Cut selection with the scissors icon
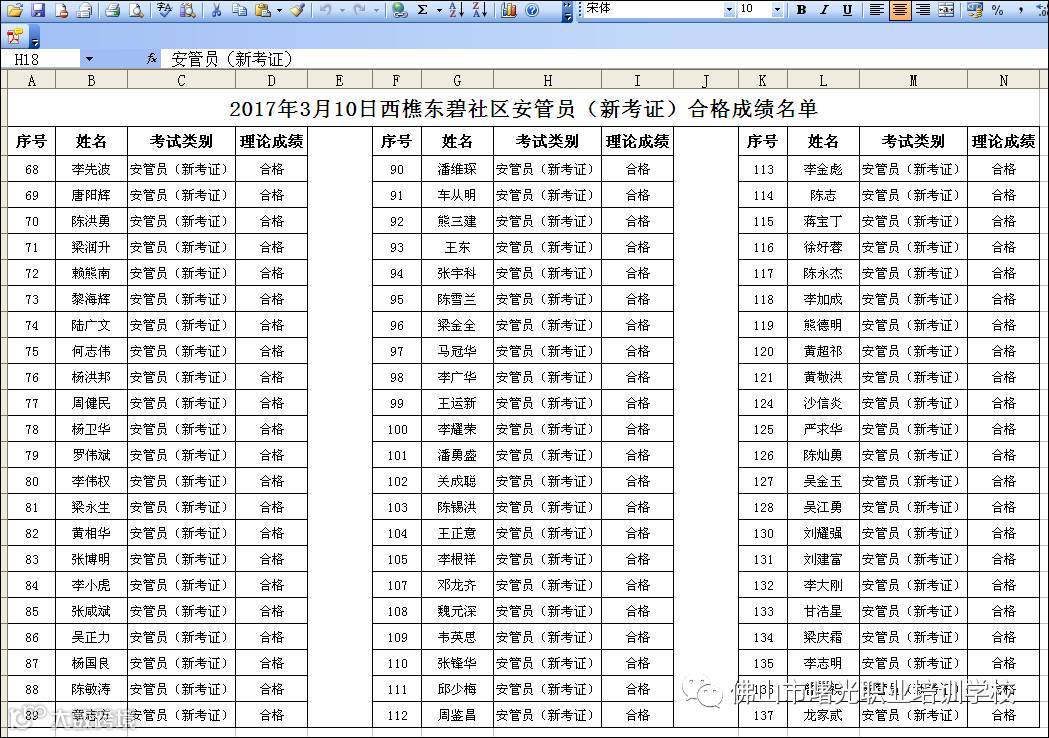Screen dimensions: 1049x738 [216, 9]
